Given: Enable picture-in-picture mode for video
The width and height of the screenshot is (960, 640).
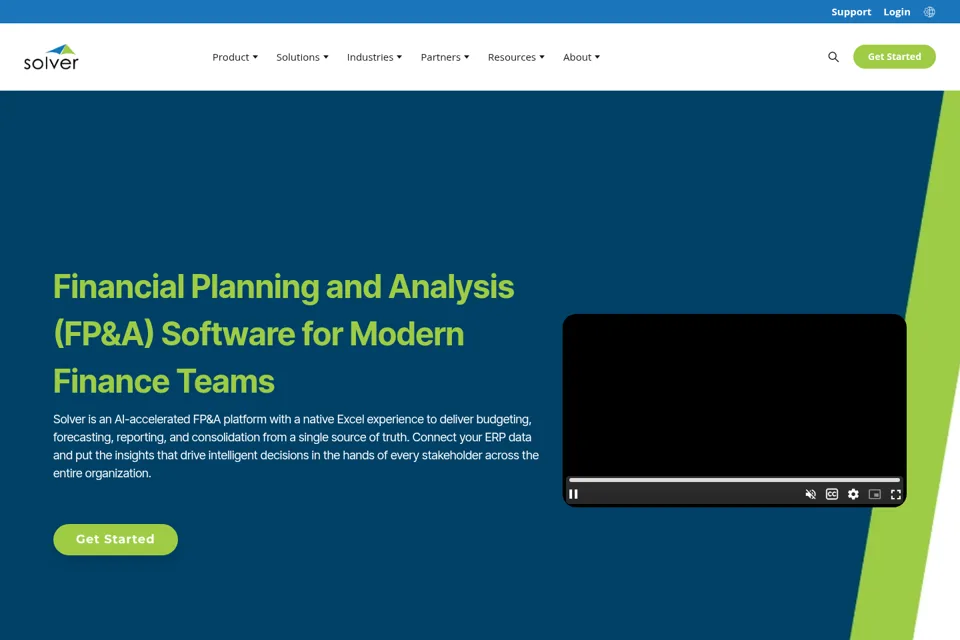Looking at the screenshot, I should click(874, 494).
